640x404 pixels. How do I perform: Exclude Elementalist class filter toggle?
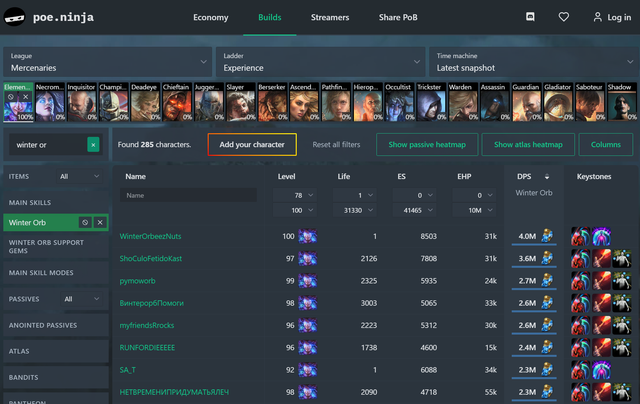(x=11, y=97)
